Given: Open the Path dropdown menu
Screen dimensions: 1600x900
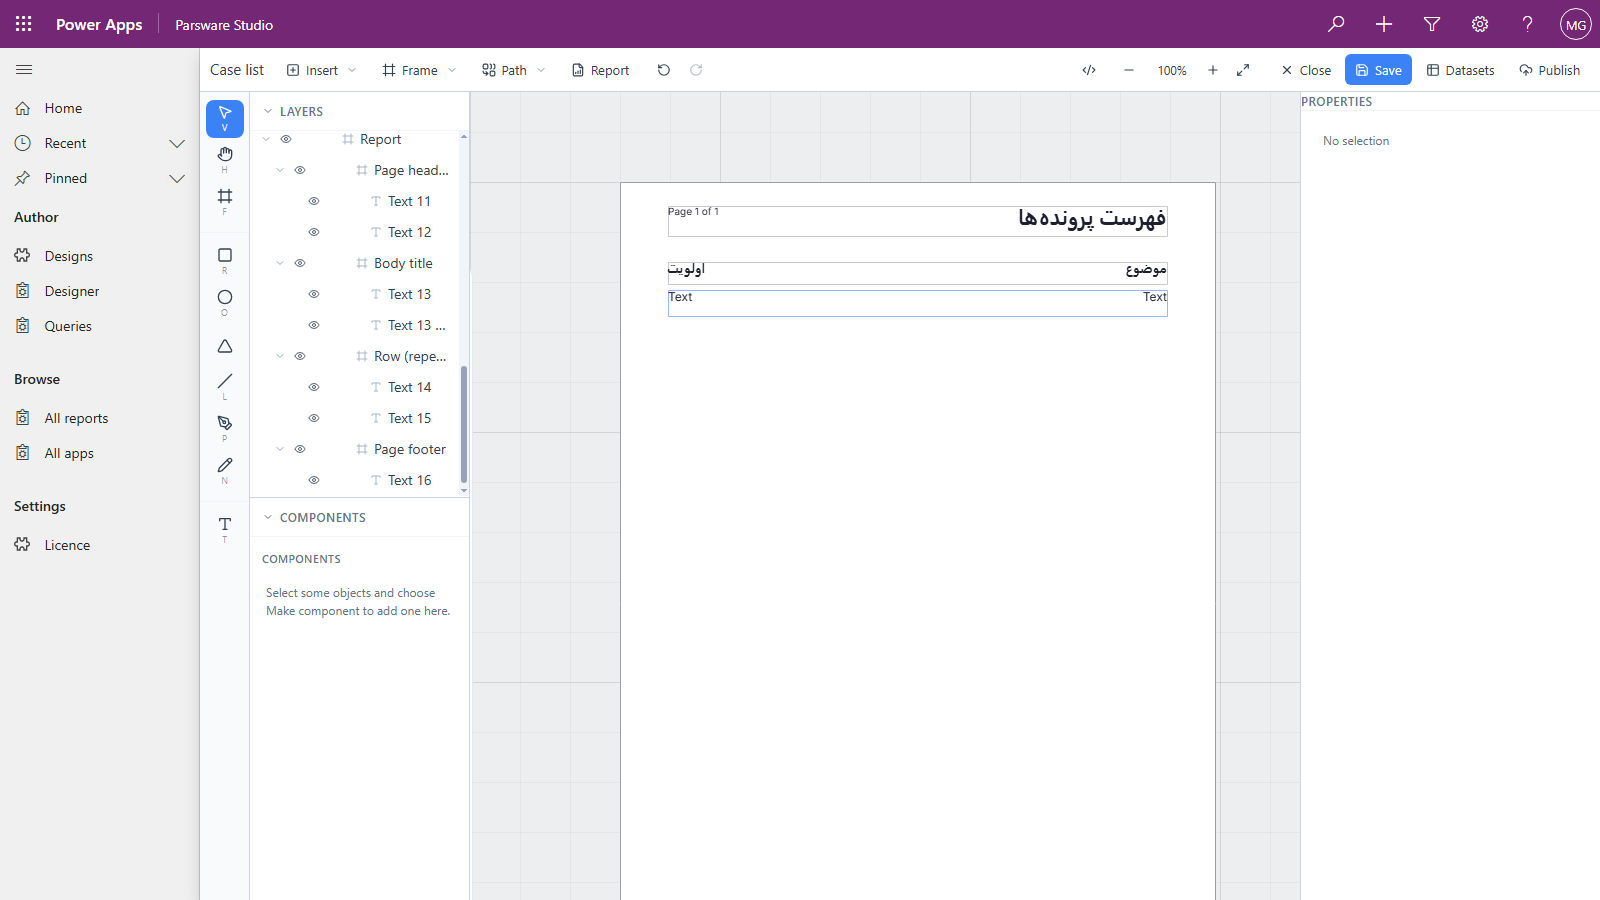Looking at the screenshot, I should (513, 70).
